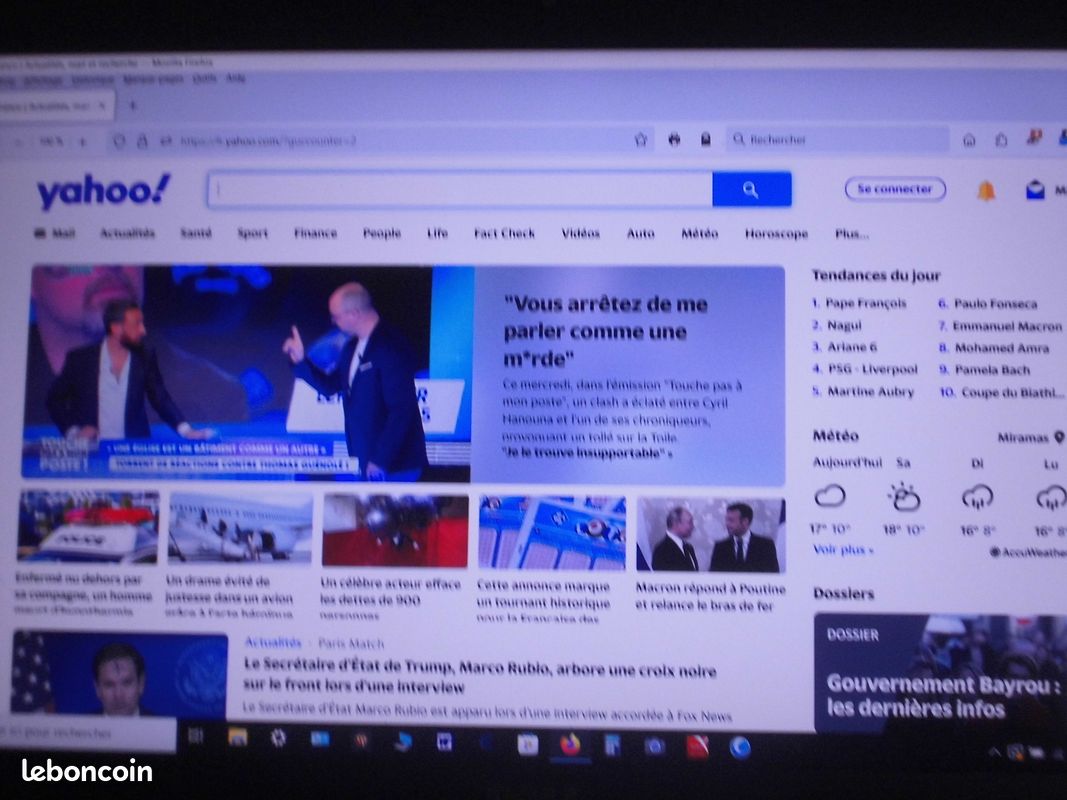This screenshot has width=1067, height=800.
Task: Open the Historique menu
Action: tap(93, 80)
